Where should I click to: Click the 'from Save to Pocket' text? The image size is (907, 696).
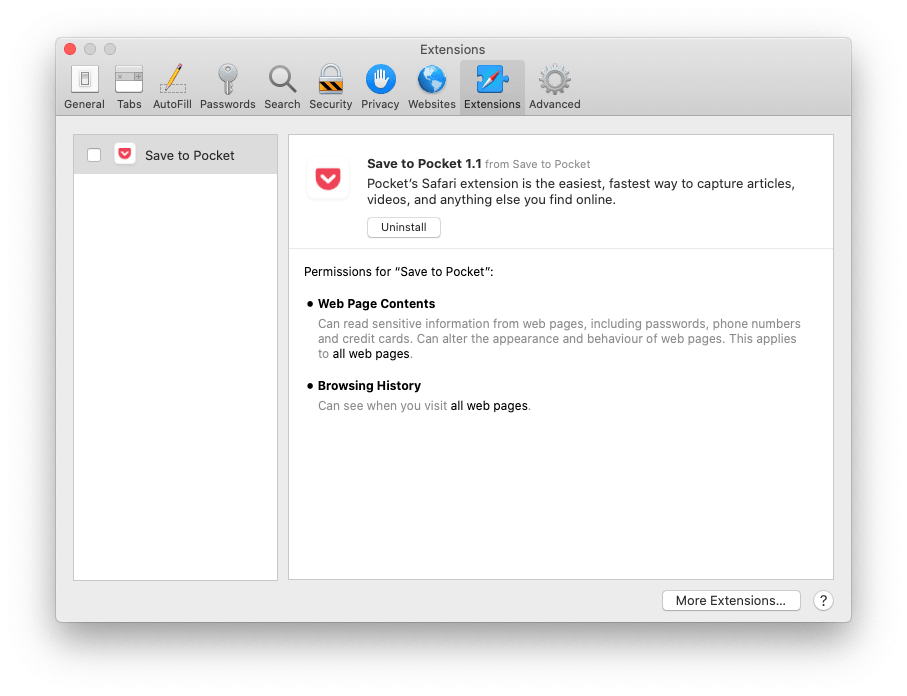(537, 164)
